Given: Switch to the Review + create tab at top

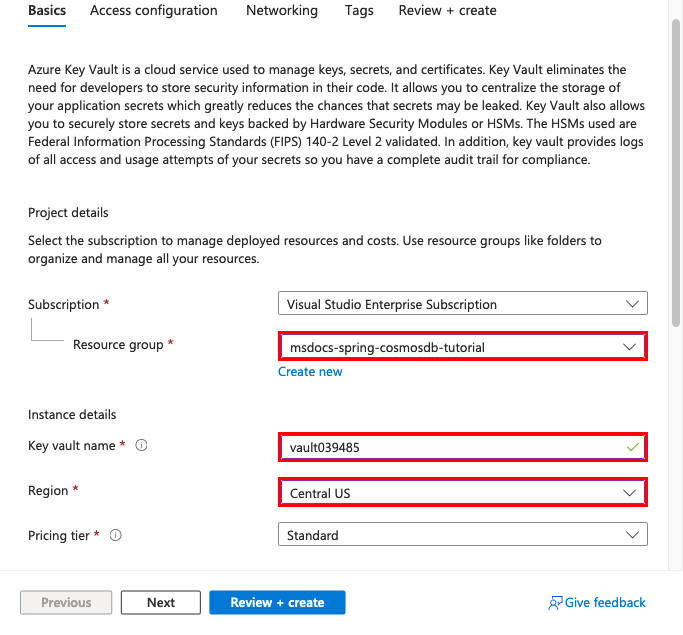Looking at the screenshot, I should [x=447, y=11].
